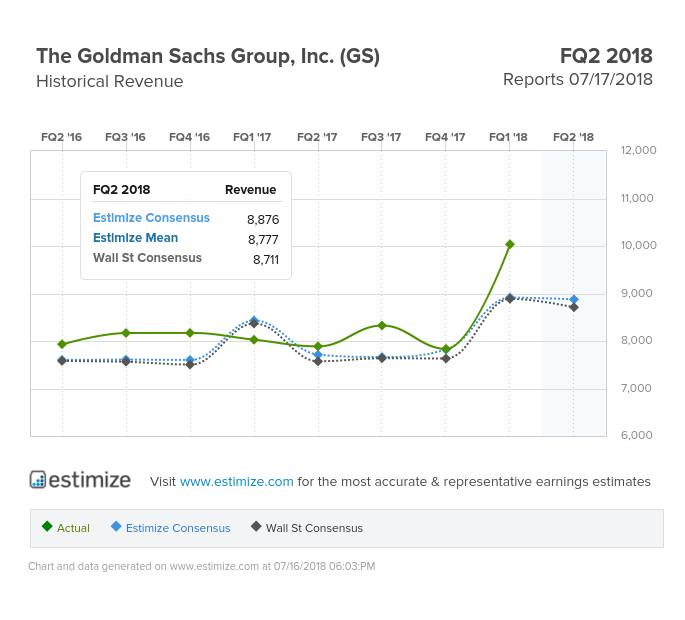Toggle the Actual legend entry
The height and width of the screenshot is (620, 685).
tap(66, 528)
